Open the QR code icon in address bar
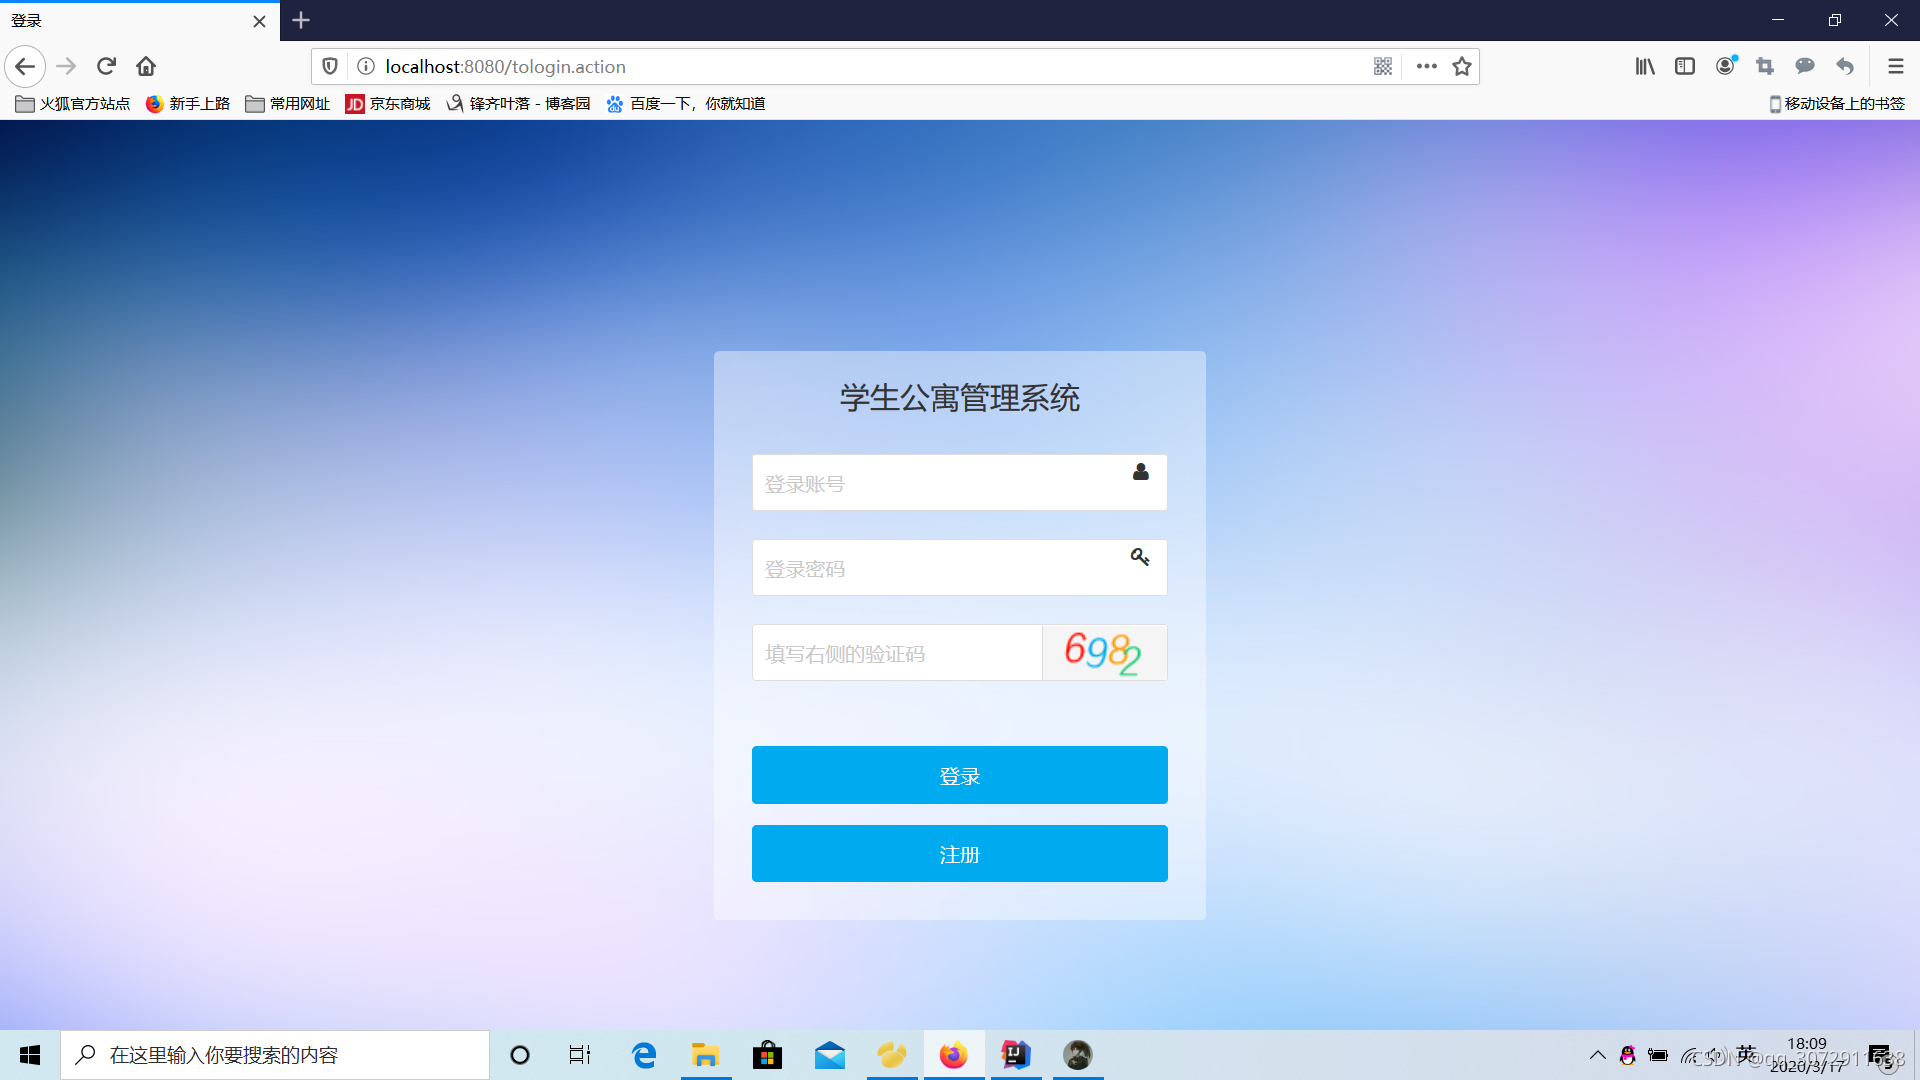 [x=1383, y=66]
